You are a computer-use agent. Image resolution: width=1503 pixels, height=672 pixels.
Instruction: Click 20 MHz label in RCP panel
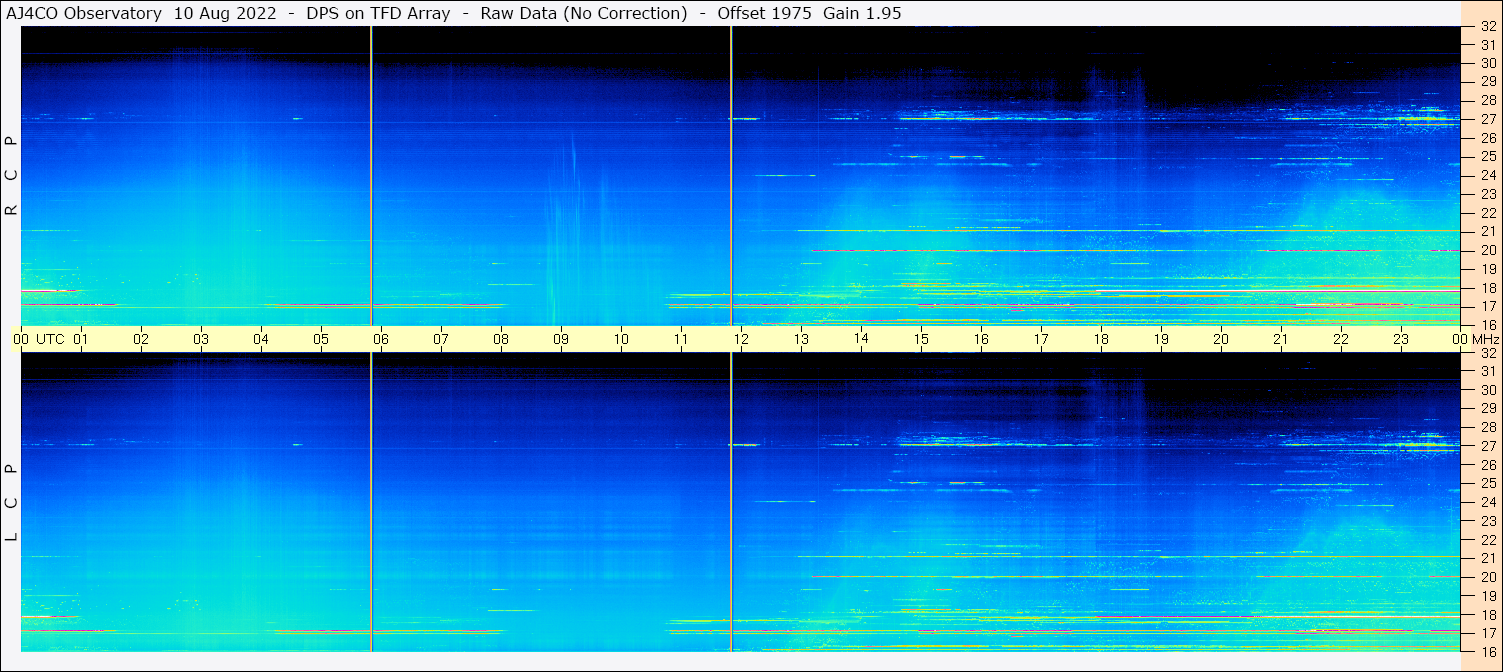(1487, 250)
